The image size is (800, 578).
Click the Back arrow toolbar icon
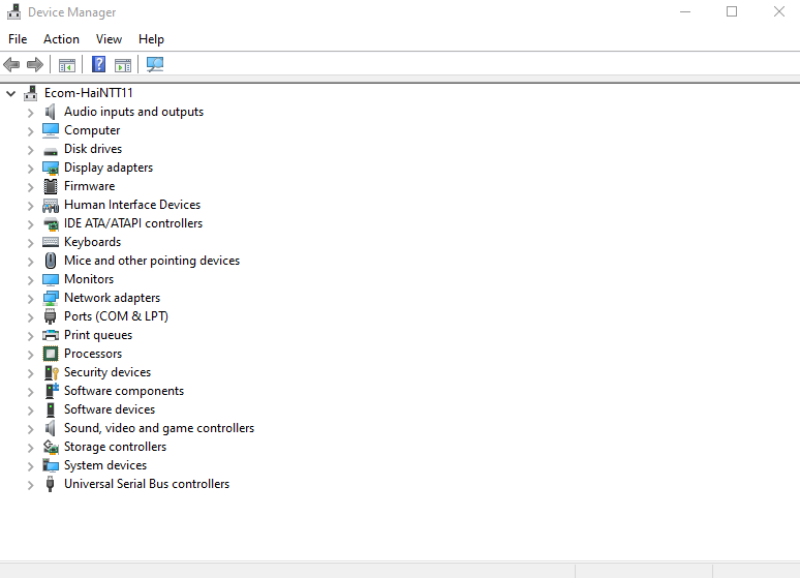(x=11, y=65)
